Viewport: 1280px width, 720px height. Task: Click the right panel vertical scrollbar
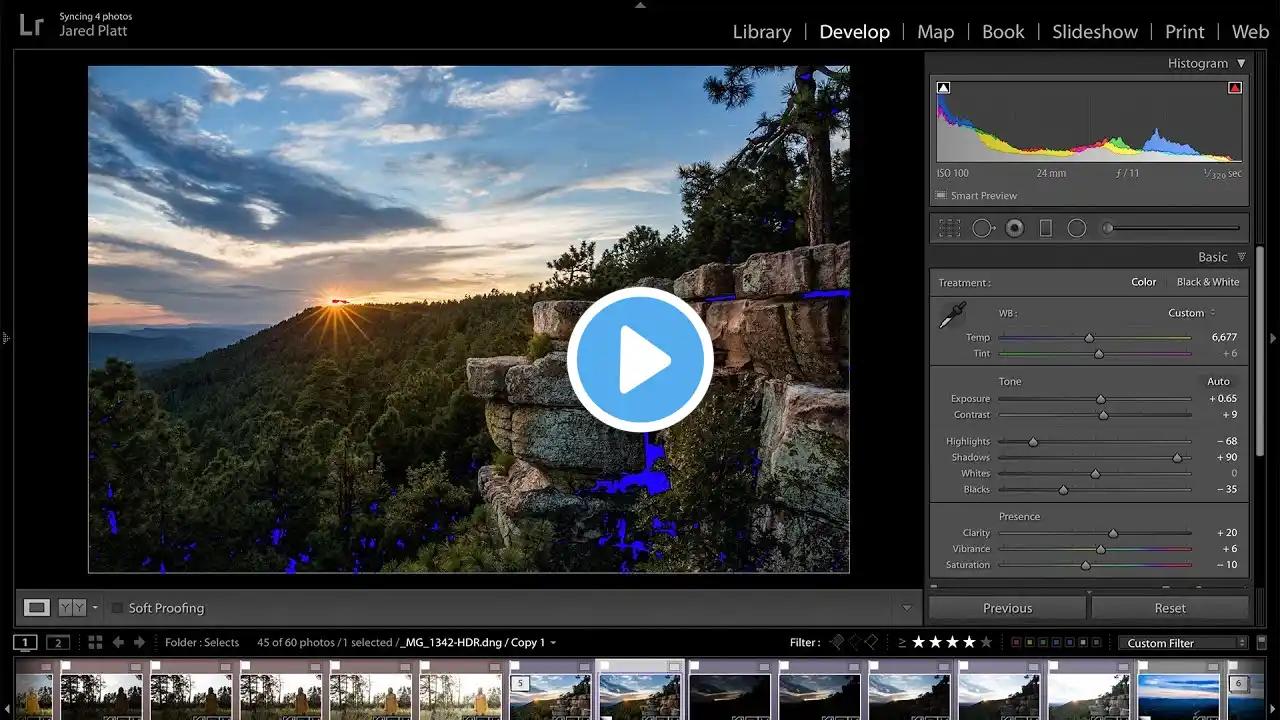(1259, 350)
